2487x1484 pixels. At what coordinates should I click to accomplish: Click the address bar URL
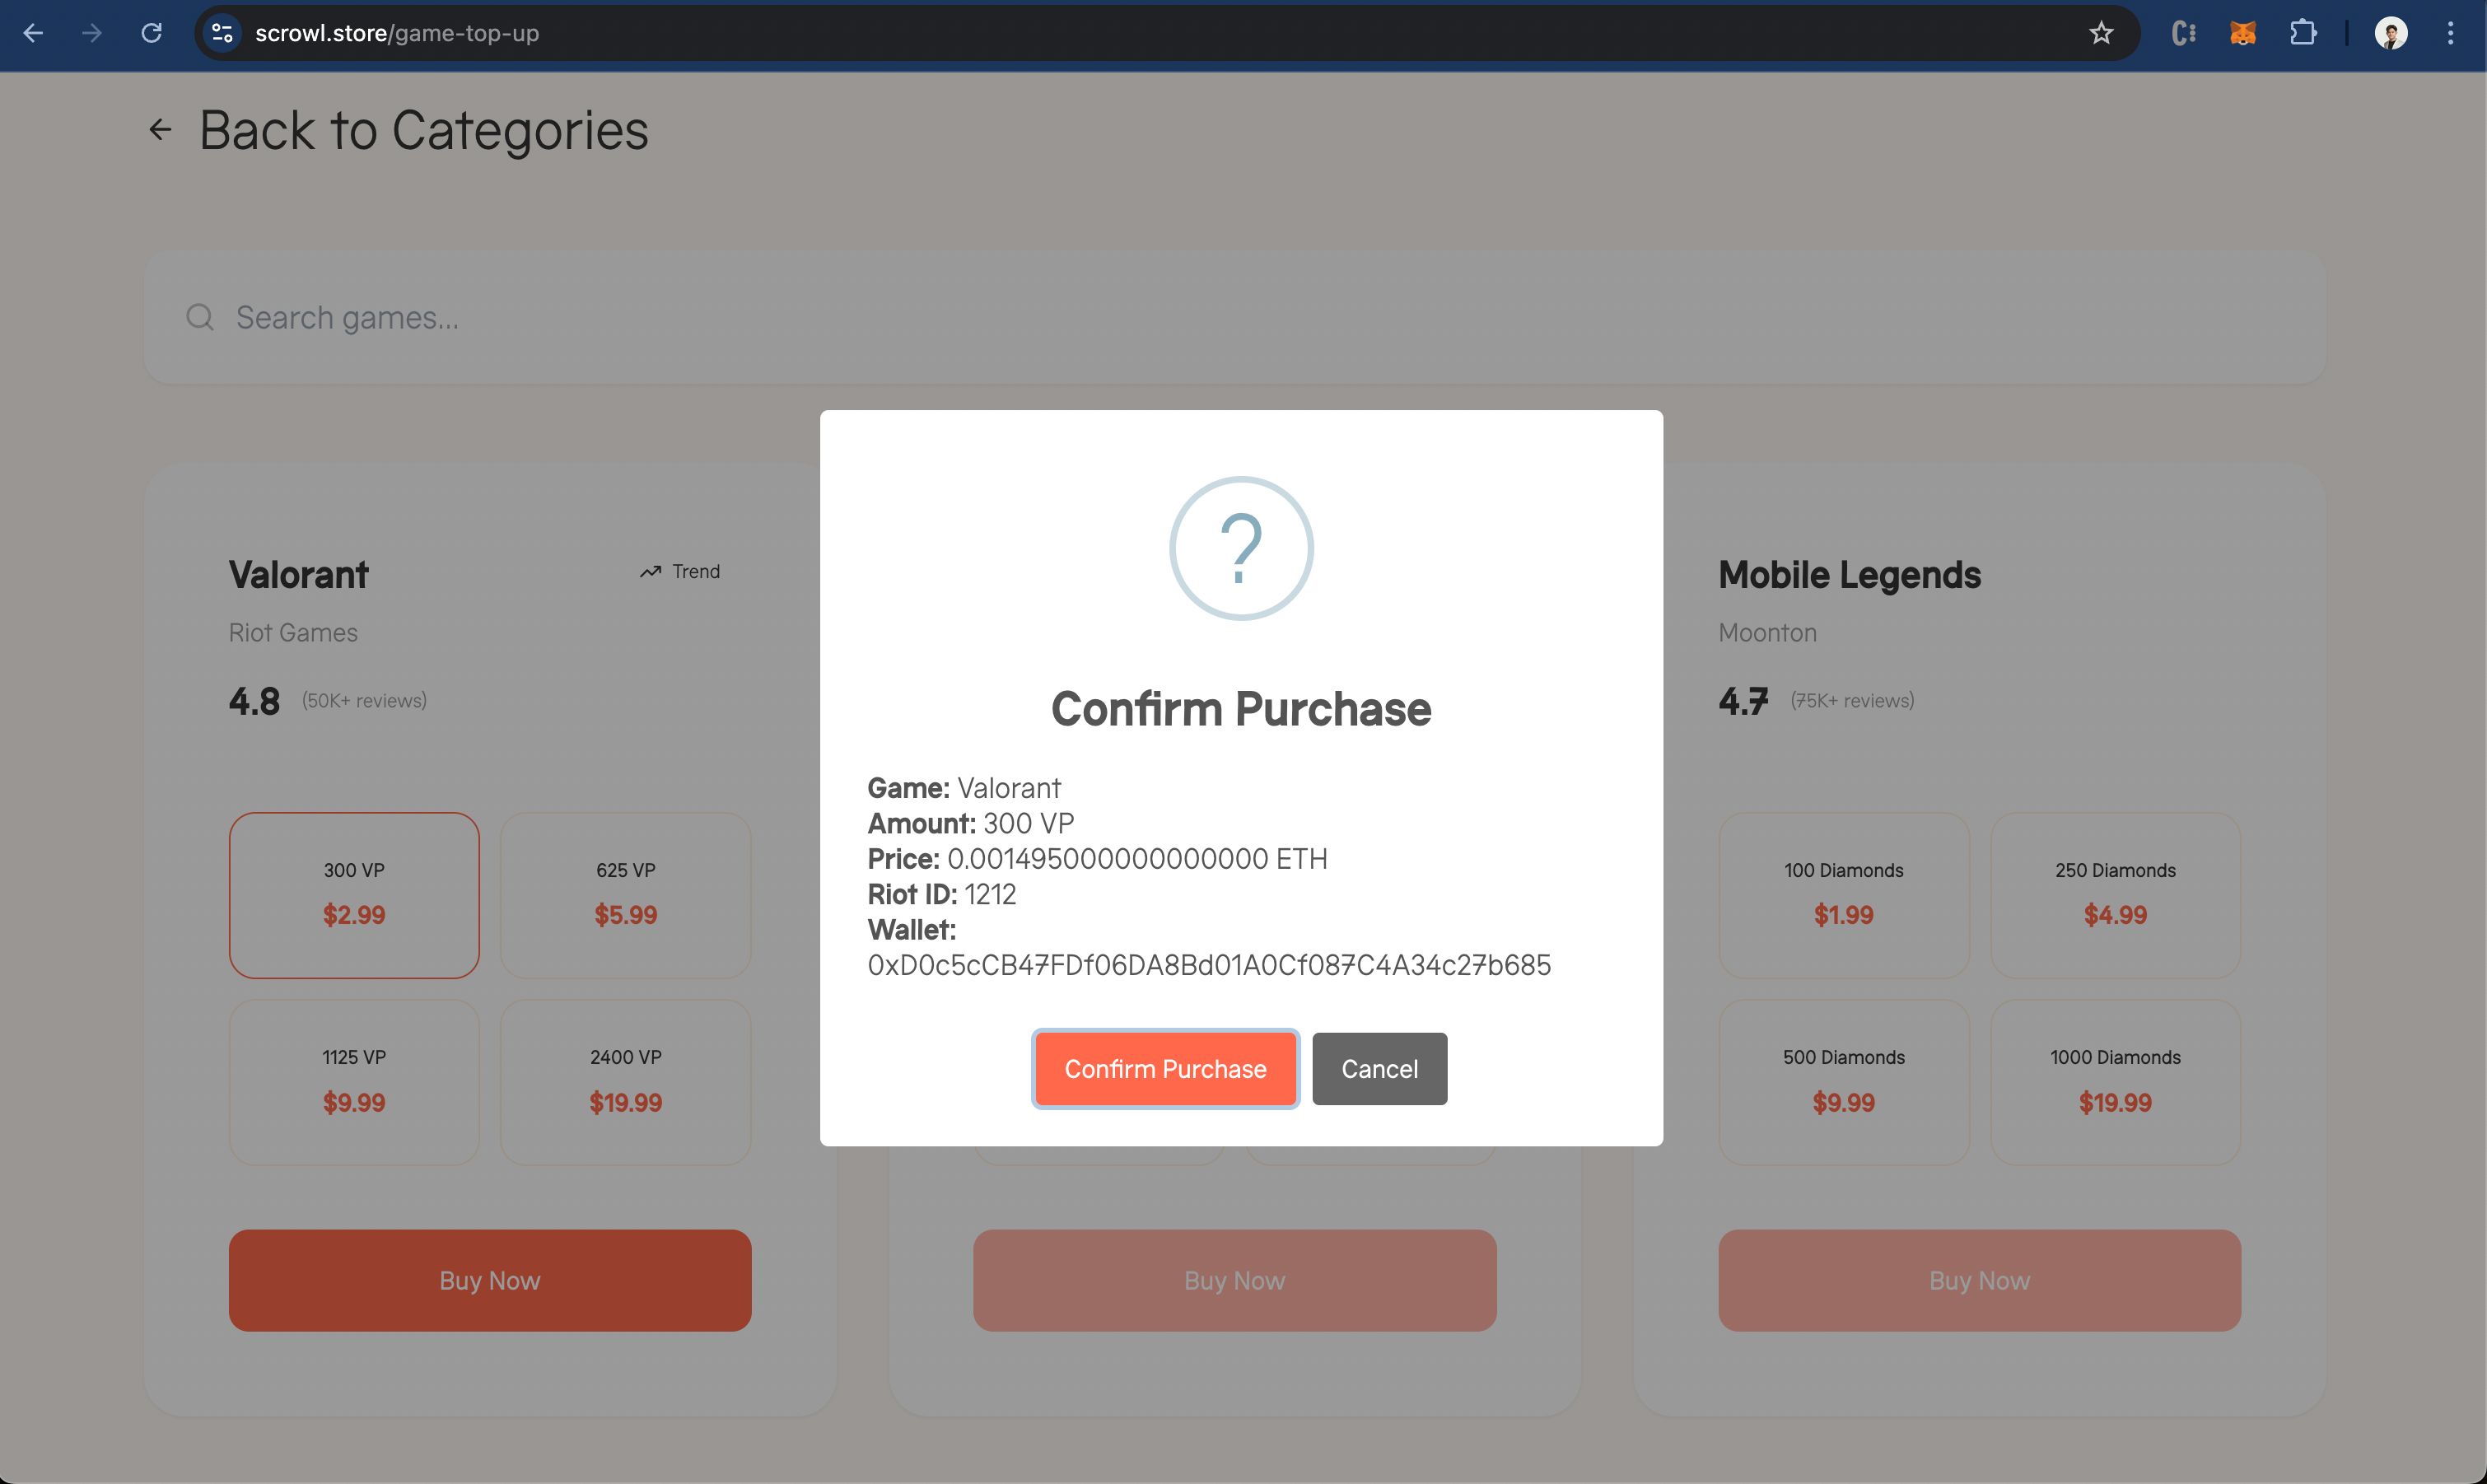397,33
